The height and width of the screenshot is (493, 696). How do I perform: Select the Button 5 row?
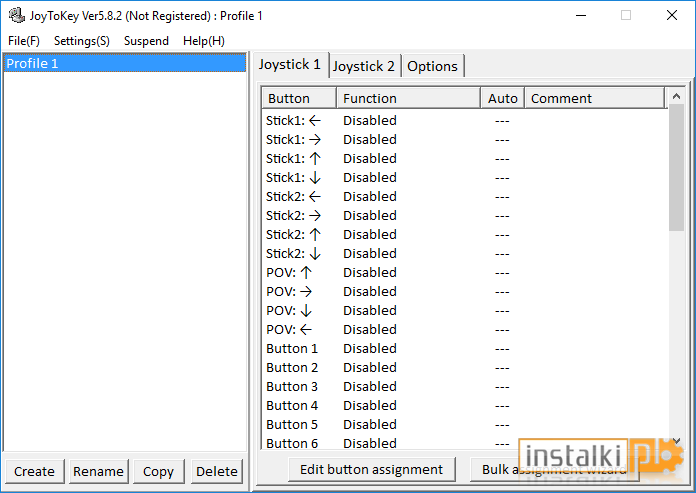[x=464, y=425]
